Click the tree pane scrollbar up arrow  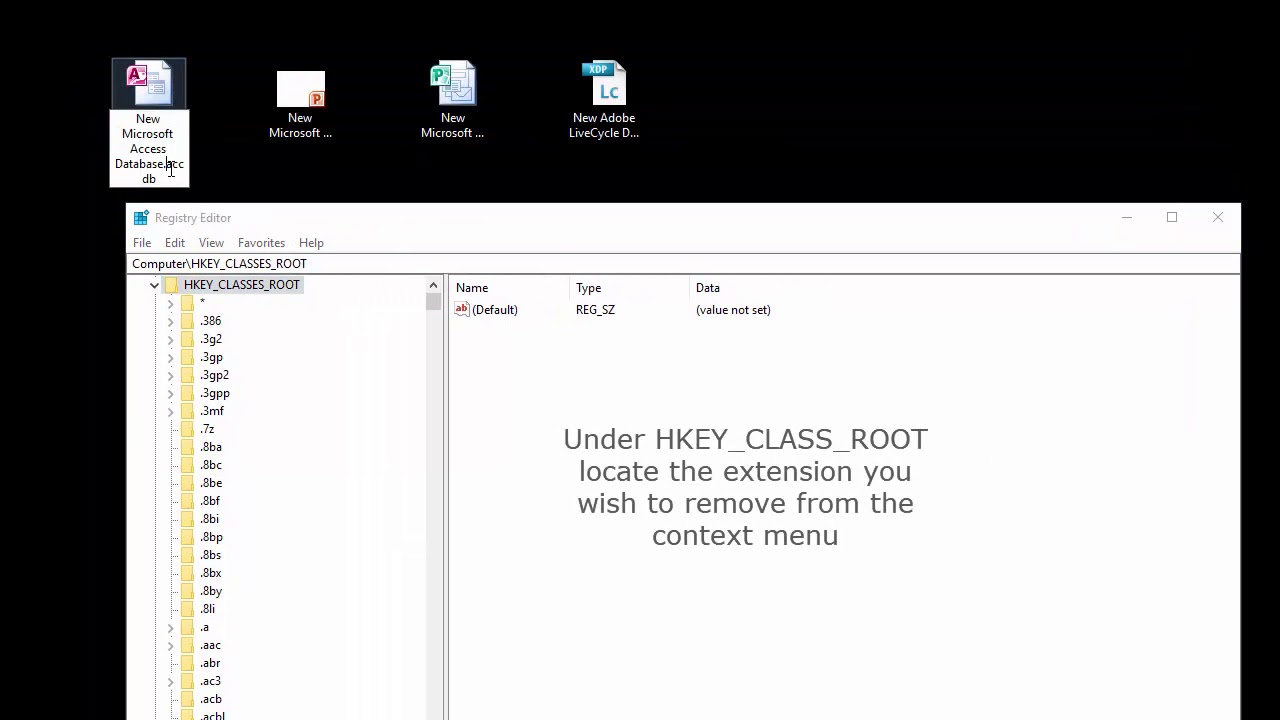pos(433,285)
